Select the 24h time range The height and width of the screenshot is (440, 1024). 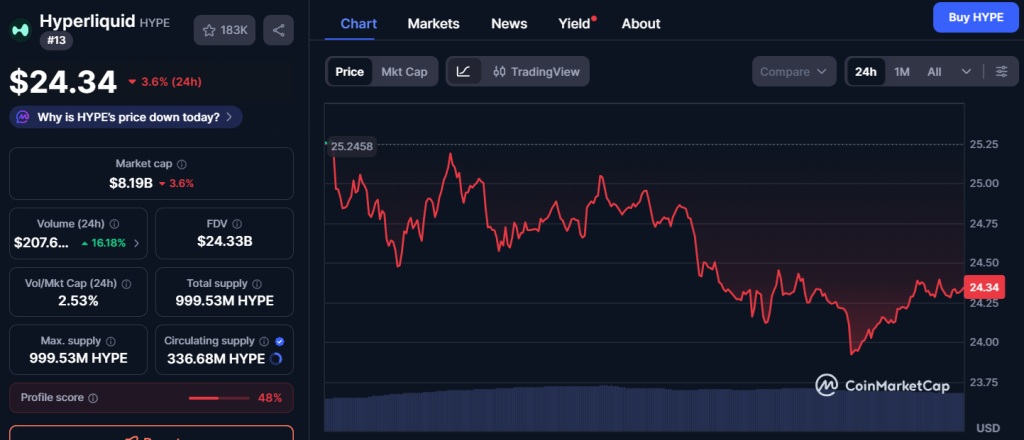coord(866,72)
